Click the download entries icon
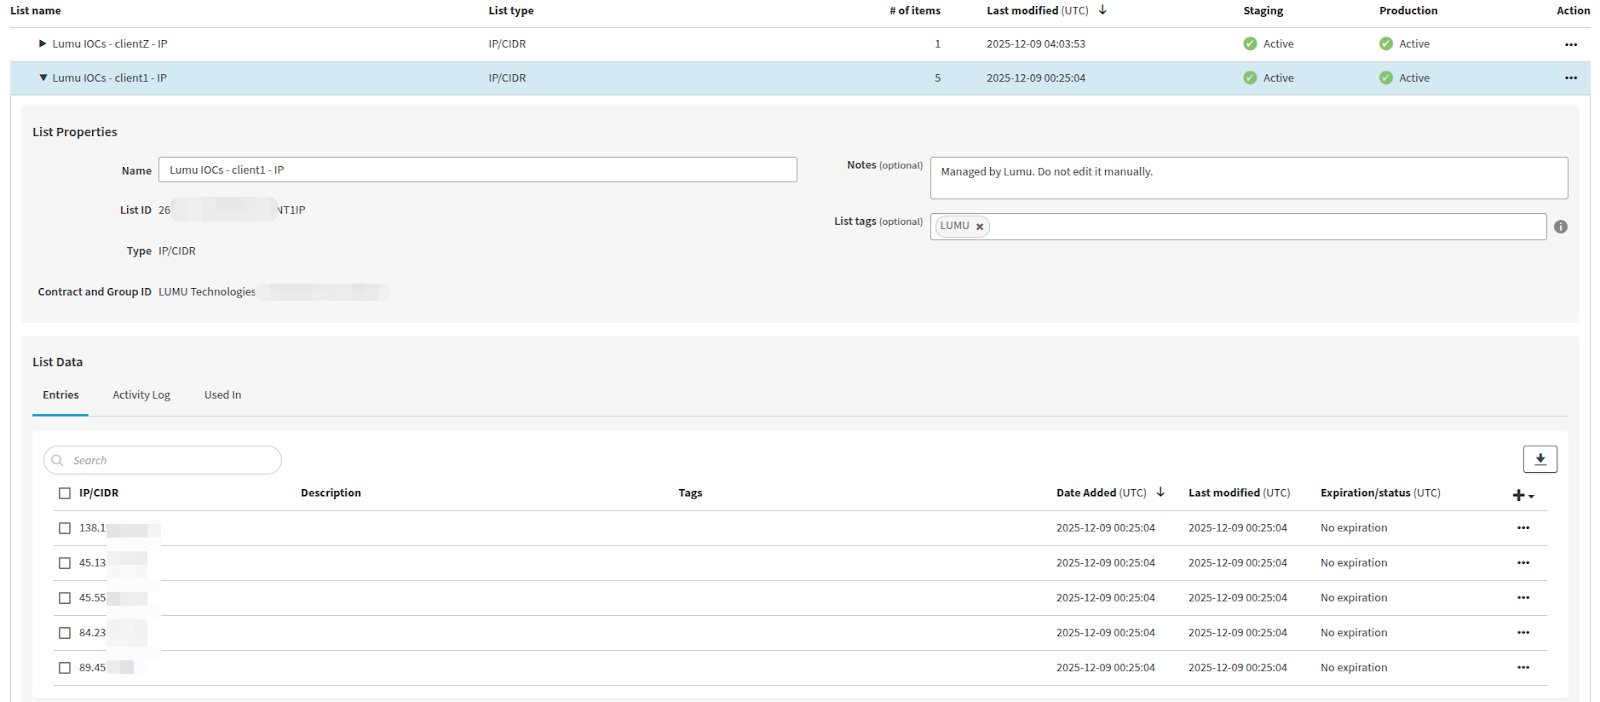The width and height of the screenshot is (1600, 702). coord(1539,459)
